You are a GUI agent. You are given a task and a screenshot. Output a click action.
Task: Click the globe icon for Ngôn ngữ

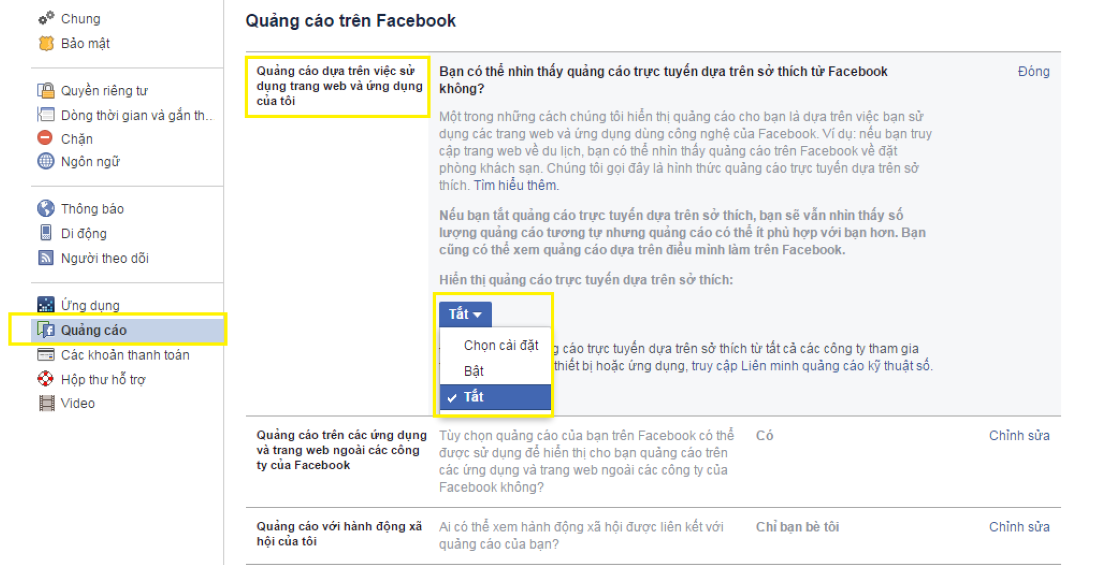coord(46,162)
